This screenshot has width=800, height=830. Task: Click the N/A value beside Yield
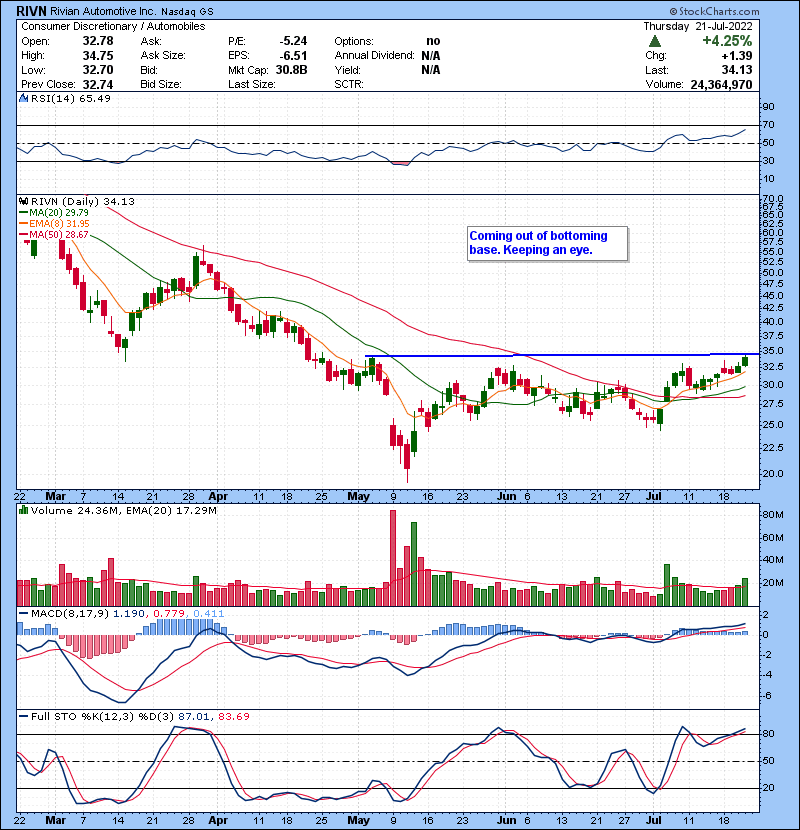click(x=431, y=70)
